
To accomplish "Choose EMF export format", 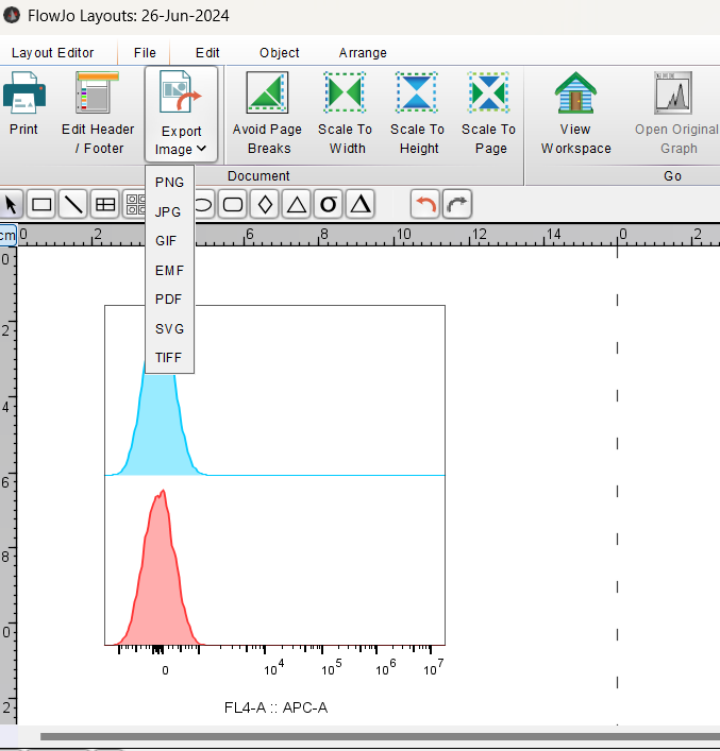I will [170, 271].
